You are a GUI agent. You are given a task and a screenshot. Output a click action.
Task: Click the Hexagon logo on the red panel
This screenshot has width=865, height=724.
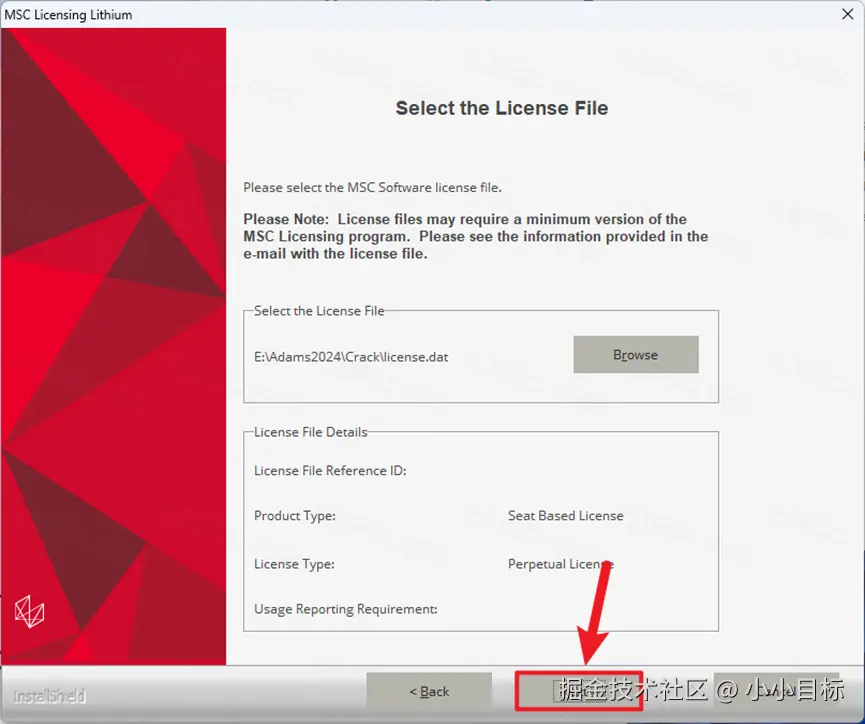[29, 611]
